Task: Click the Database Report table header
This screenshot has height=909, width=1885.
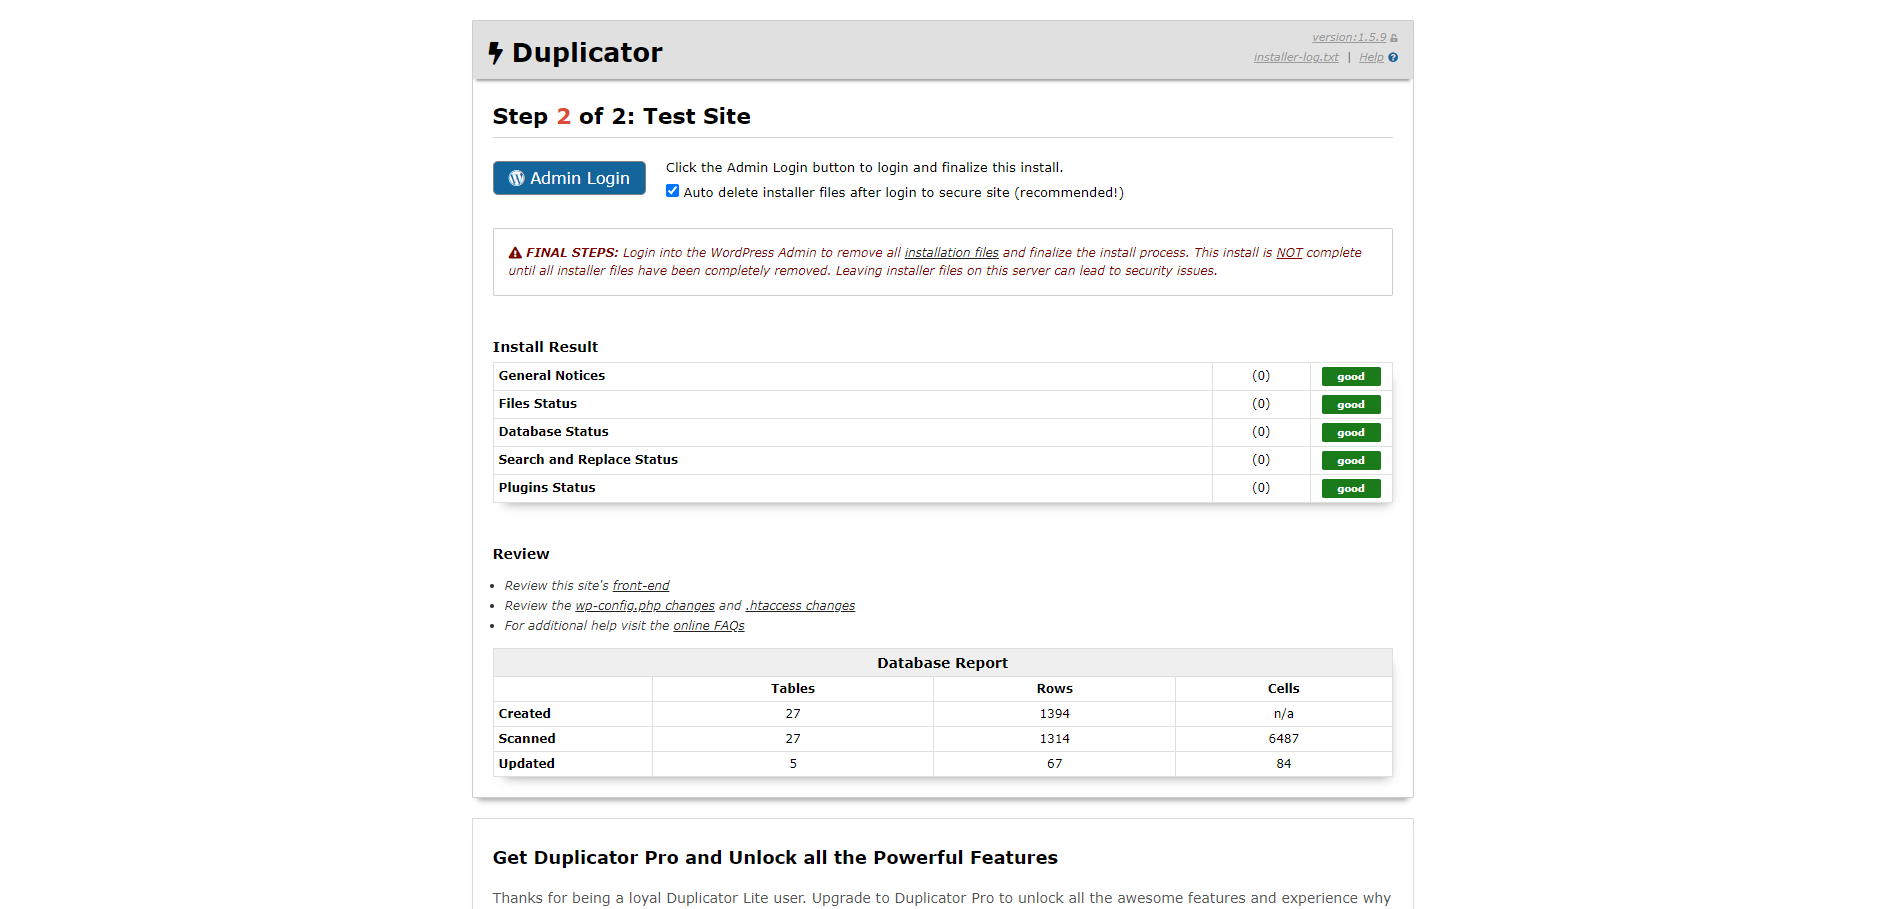Action: 942,663
